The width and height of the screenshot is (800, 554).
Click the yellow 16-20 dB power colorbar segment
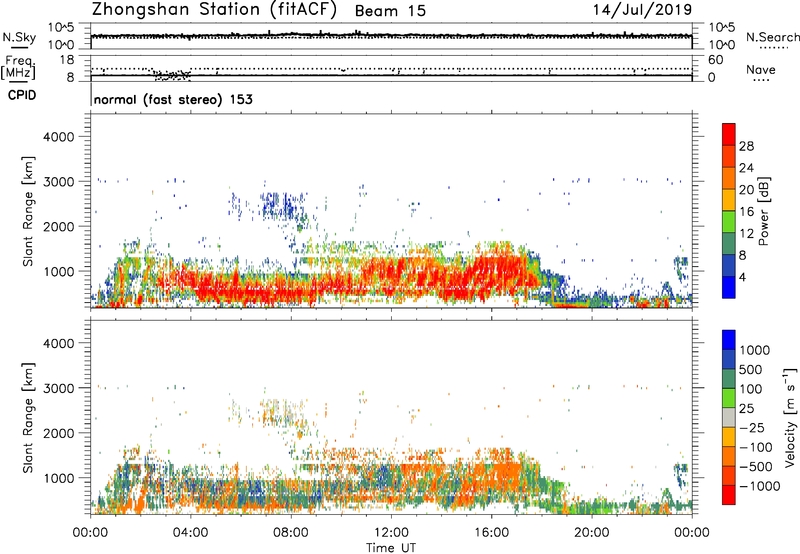(729, 199)
